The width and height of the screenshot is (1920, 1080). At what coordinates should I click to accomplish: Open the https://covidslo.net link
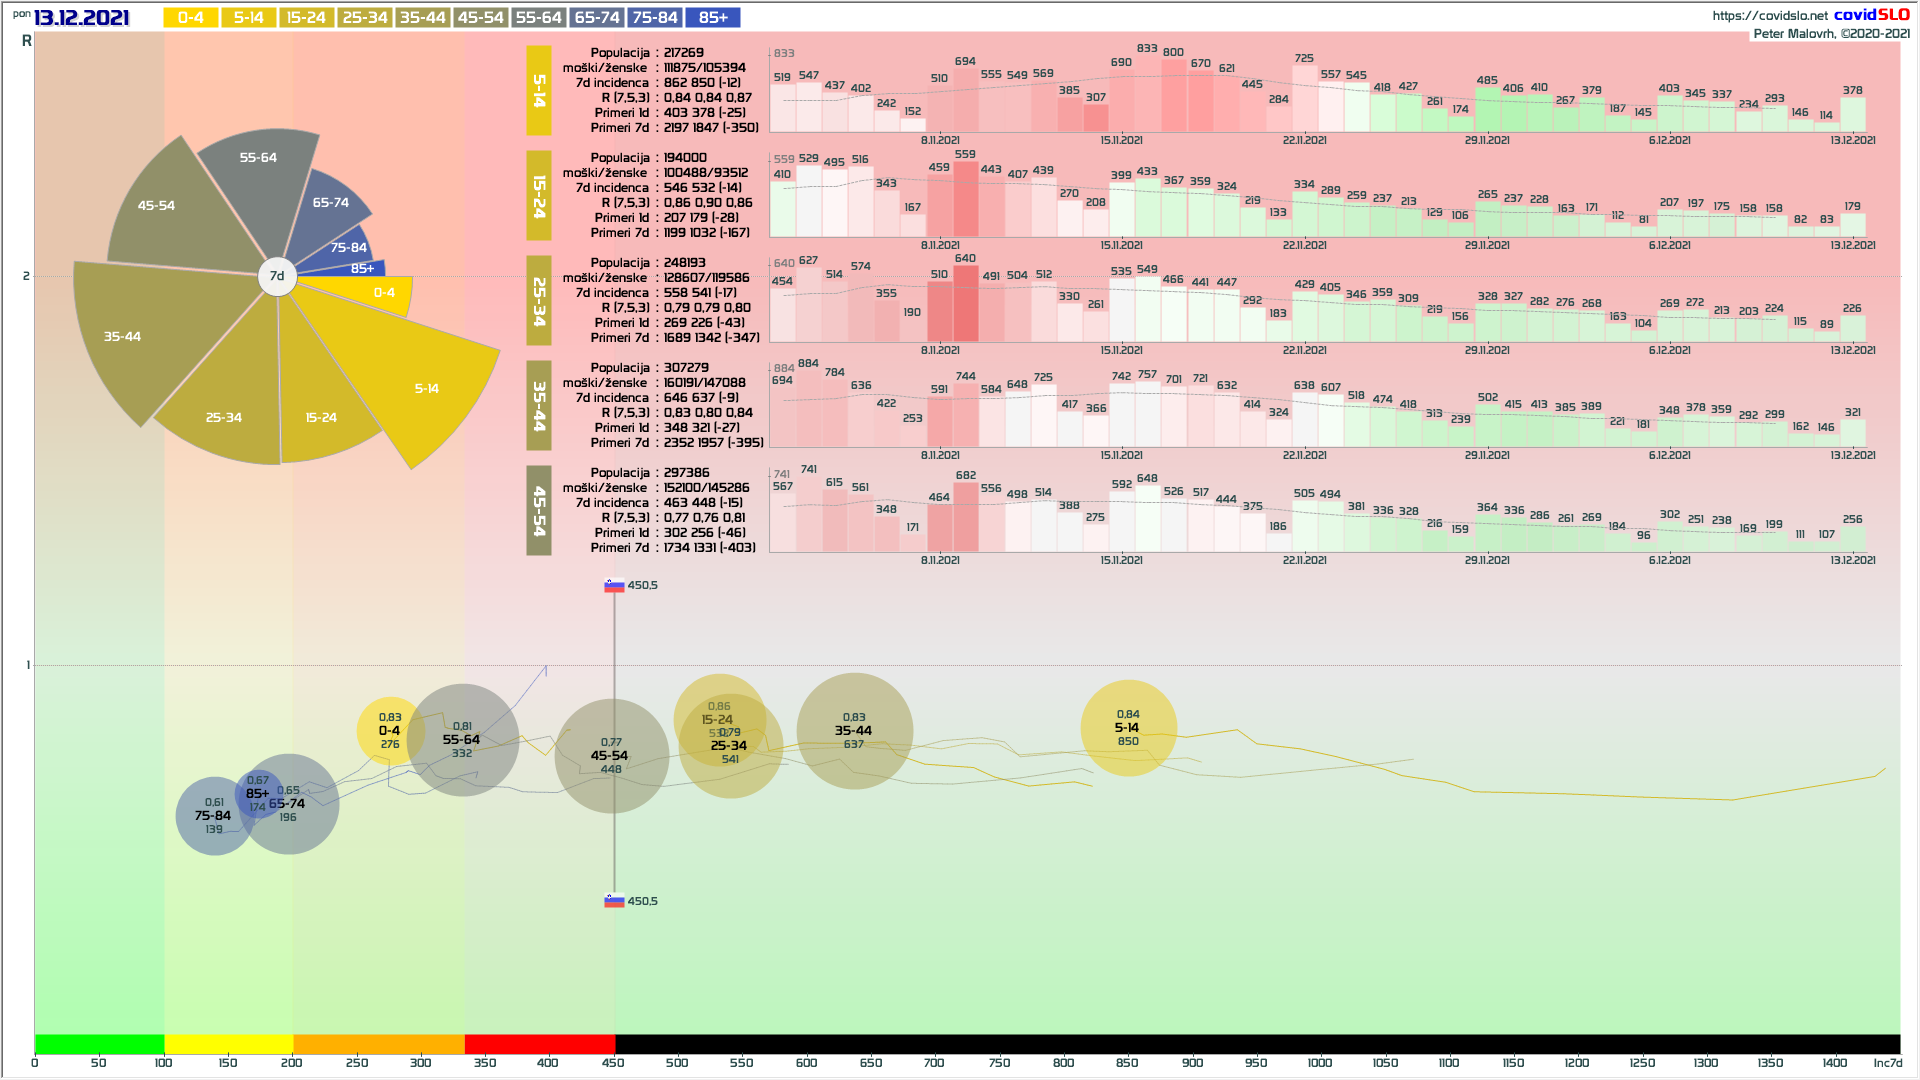click(x=1769, y=16)
